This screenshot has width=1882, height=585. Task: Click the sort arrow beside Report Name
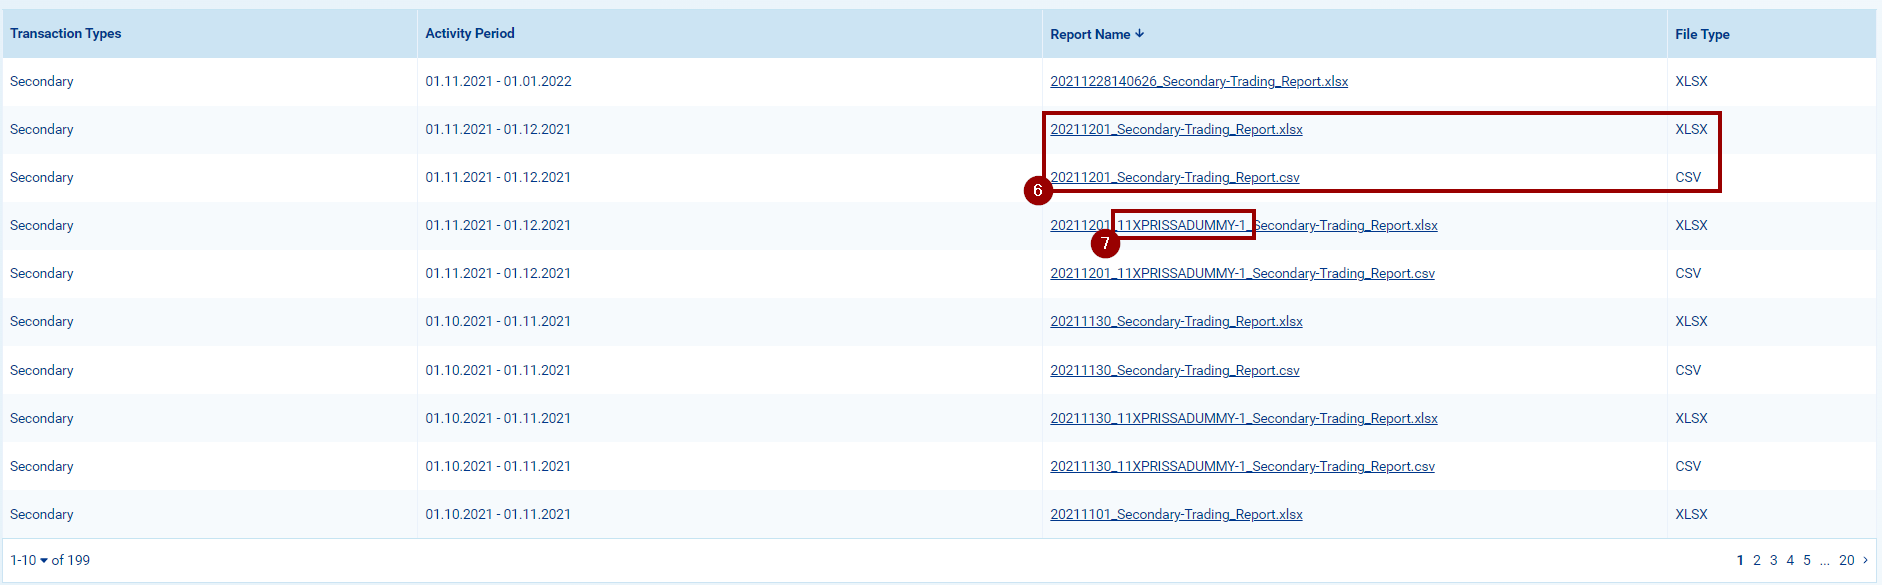click(1140, 34)
